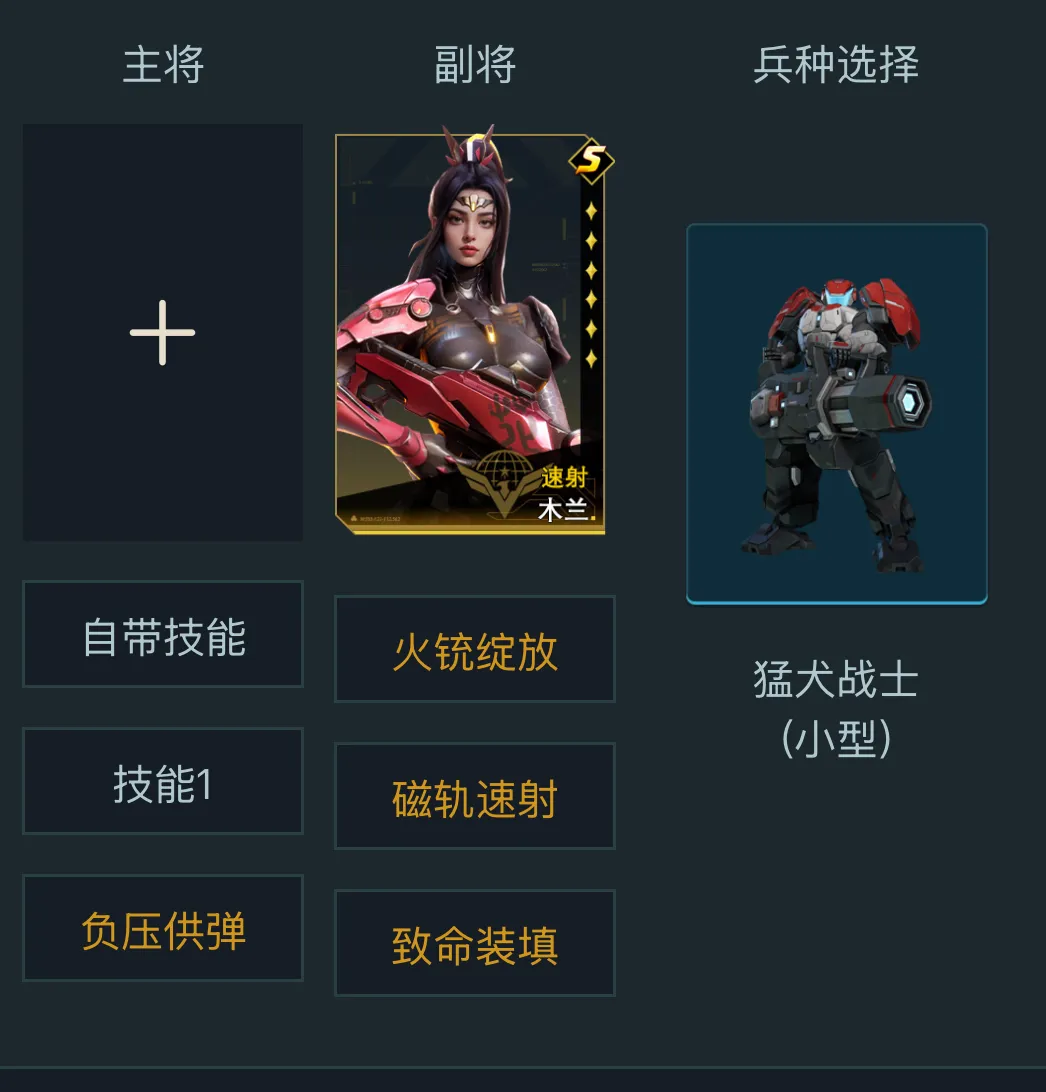1046x1092 pixels.
Task: Click the gold star column on Mulan's card
Action: (x=591, y=285)
